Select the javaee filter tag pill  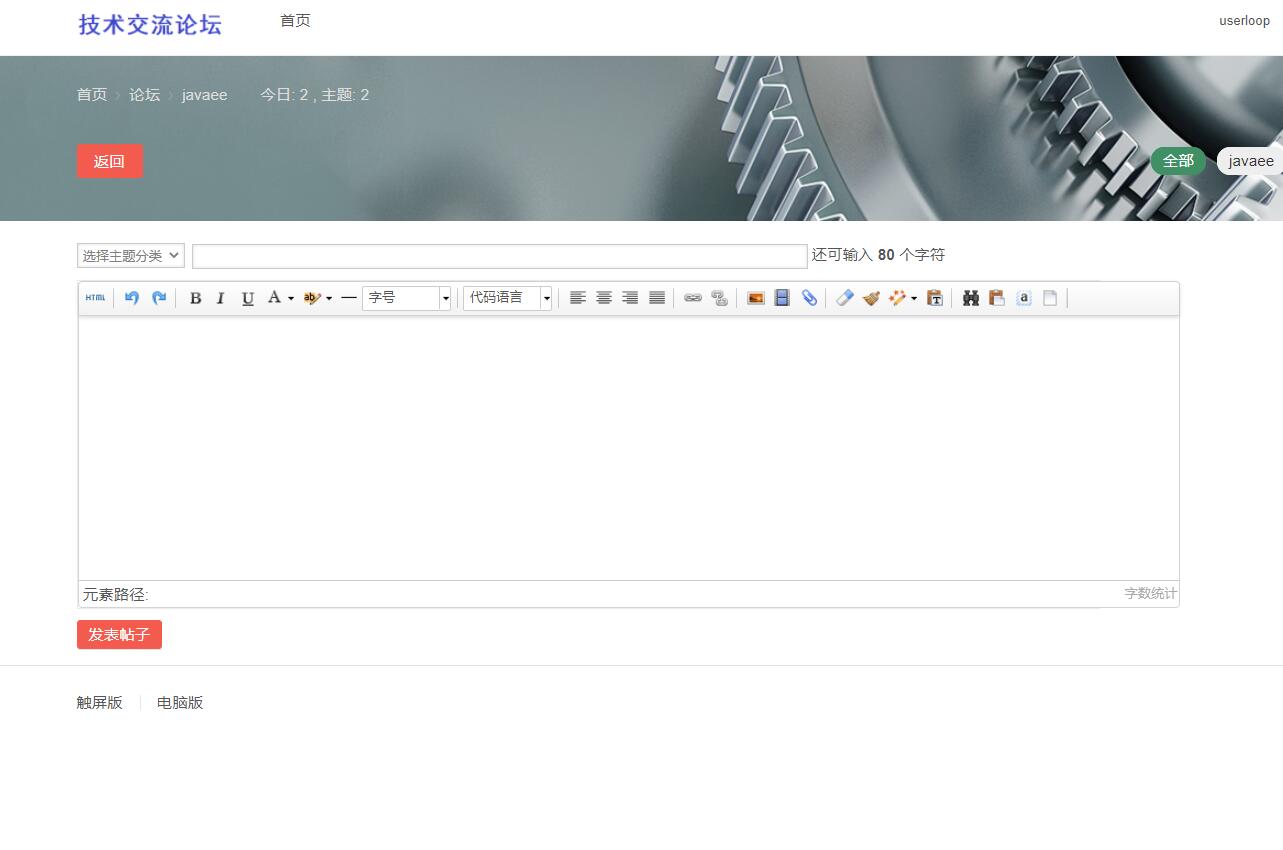(1250, 161)
